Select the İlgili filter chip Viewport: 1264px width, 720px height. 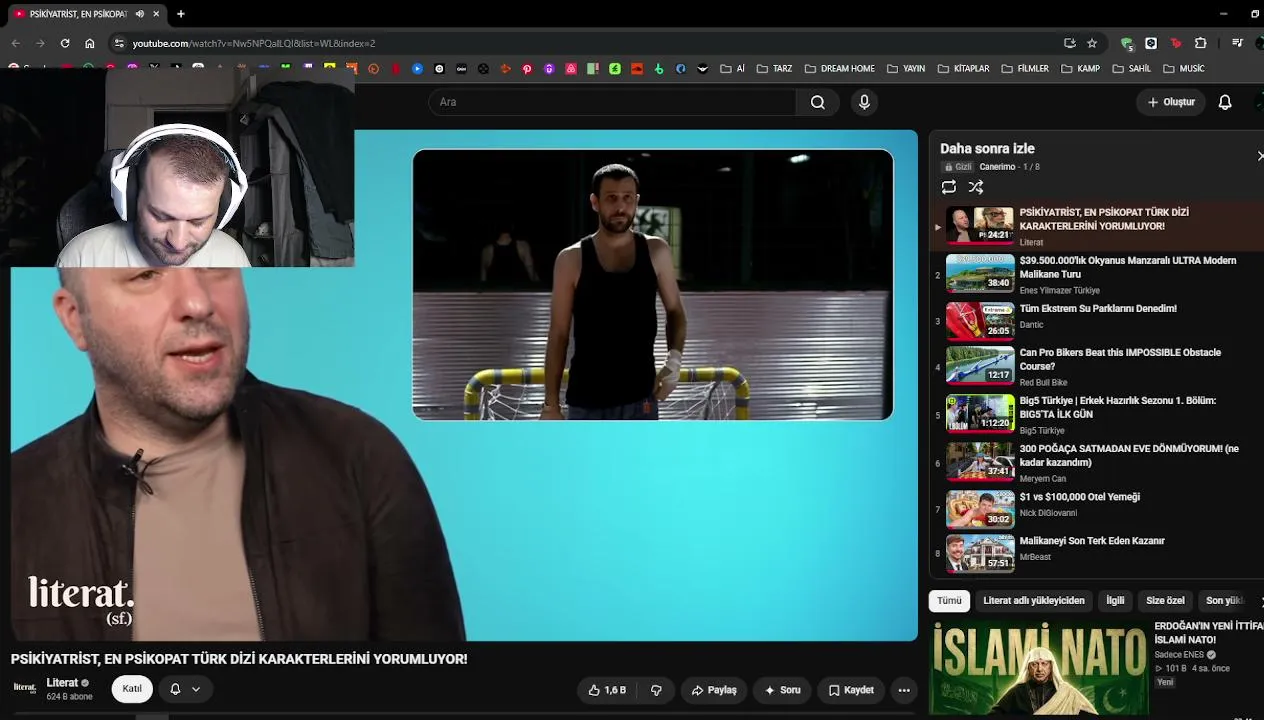coord(1115,601)
